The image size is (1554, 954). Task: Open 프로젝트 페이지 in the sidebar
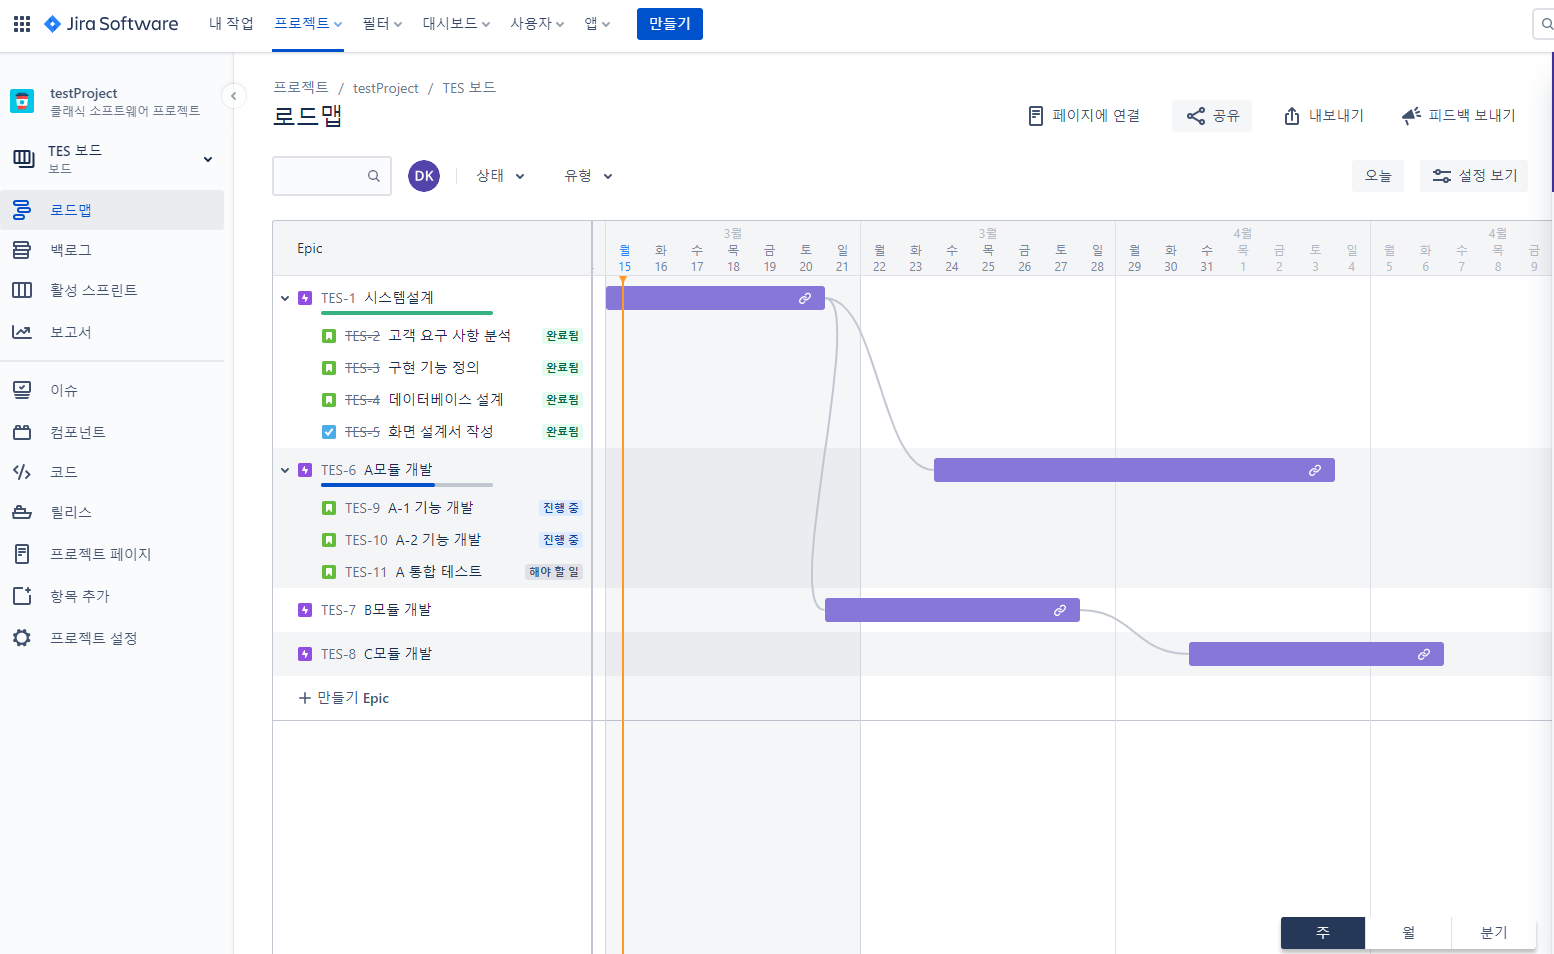112,554
